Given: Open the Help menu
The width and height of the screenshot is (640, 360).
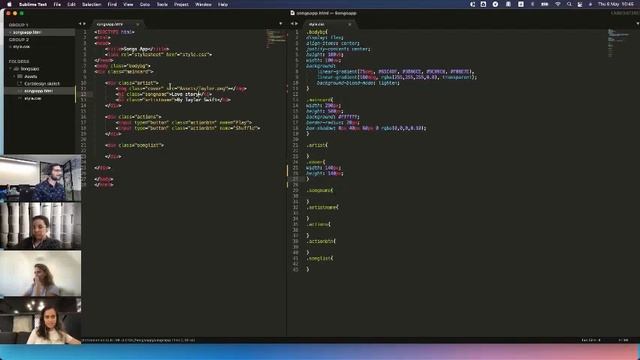Looking at the screenshot, I should [x=223, y=4].
